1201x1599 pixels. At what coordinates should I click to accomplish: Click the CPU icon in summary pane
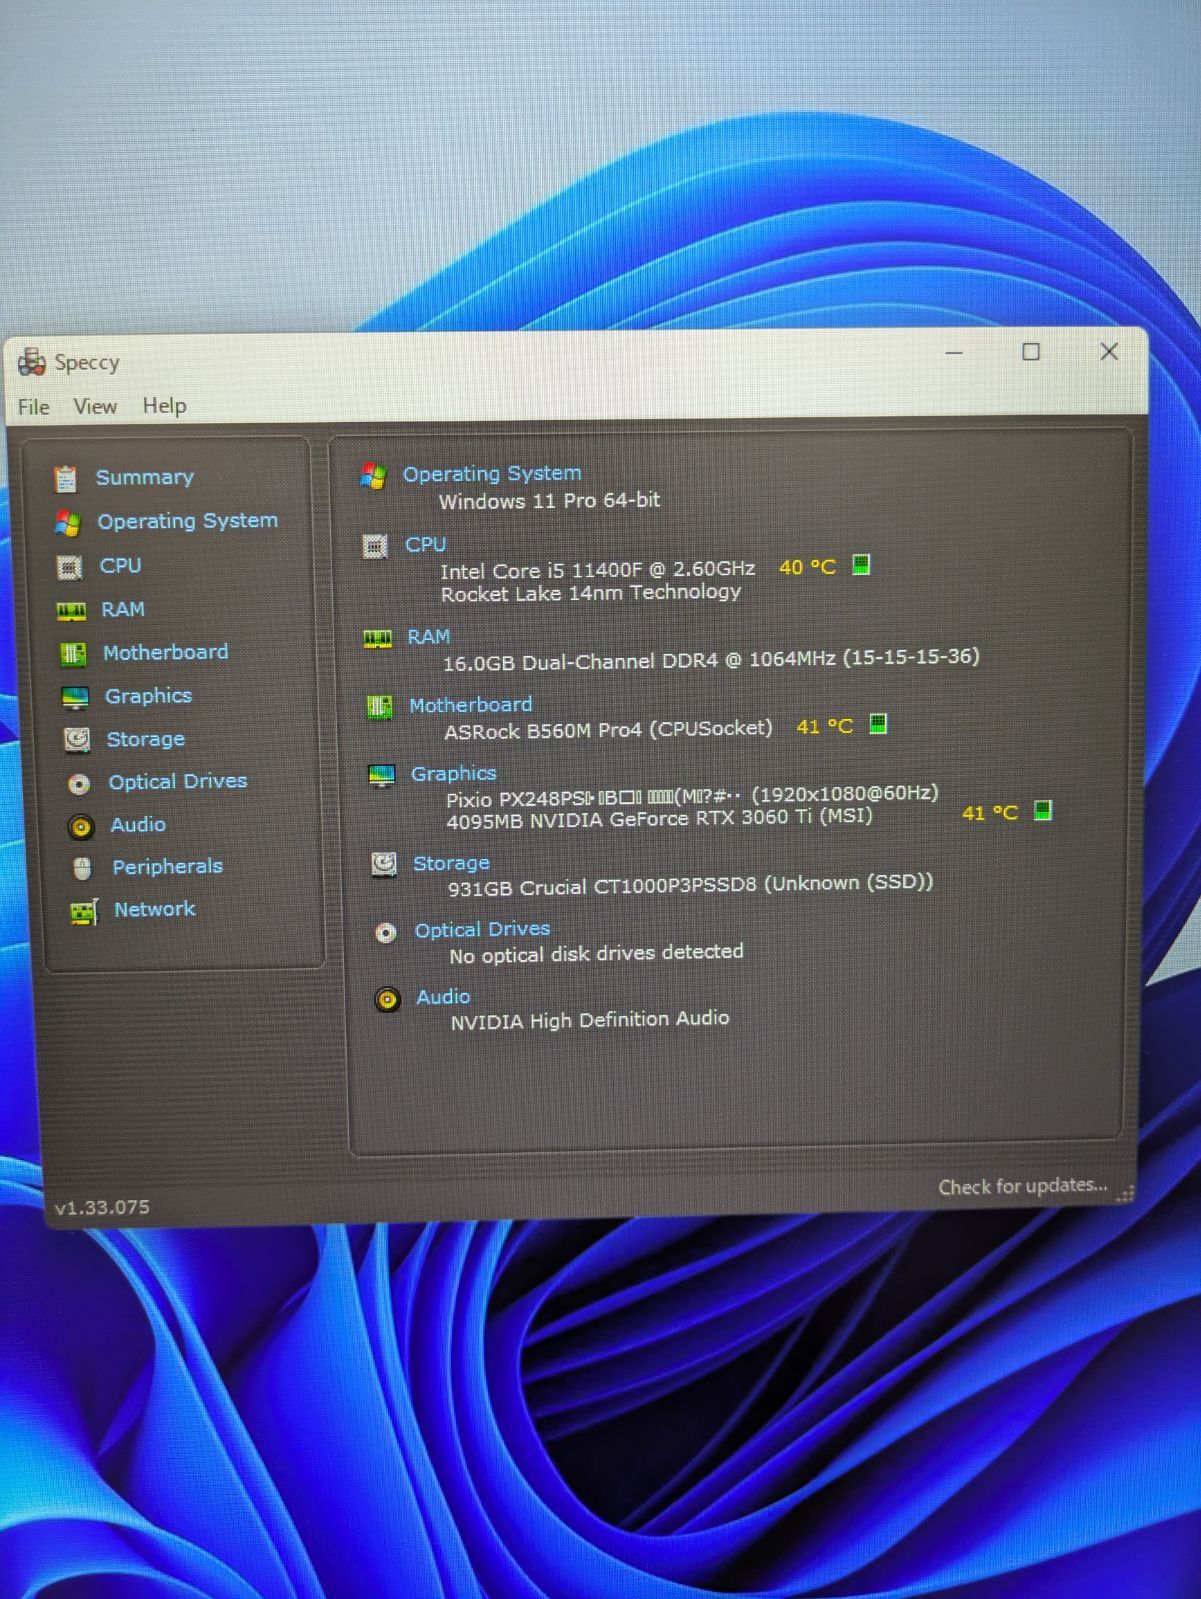point(375,546)
